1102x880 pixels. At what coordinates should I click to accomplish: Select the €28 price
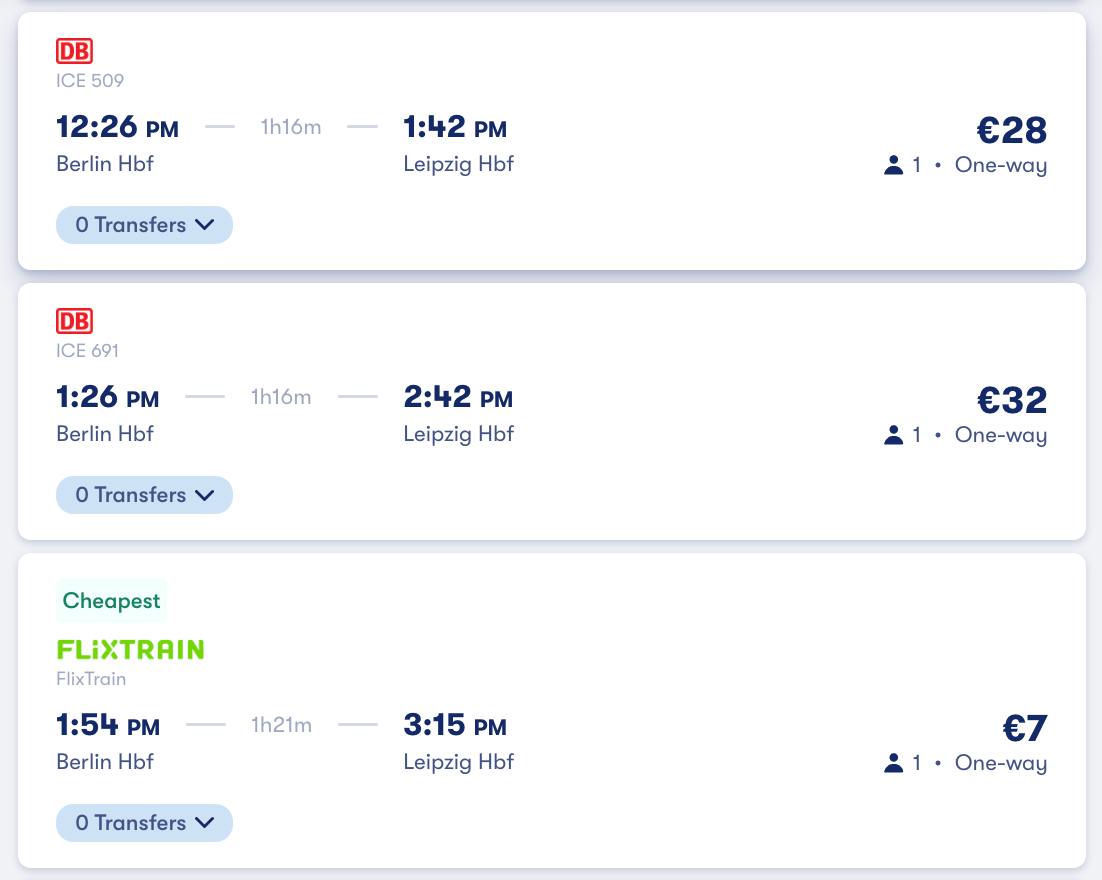click(1011, 130)
